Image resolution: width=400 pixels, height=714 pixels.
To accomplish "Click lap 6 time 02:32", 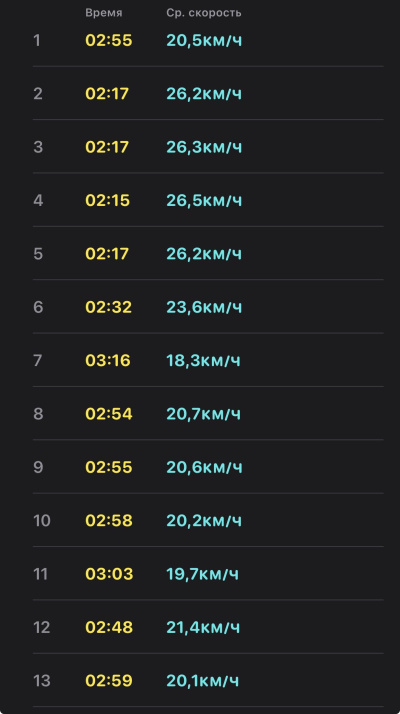I will click(108, 307).
